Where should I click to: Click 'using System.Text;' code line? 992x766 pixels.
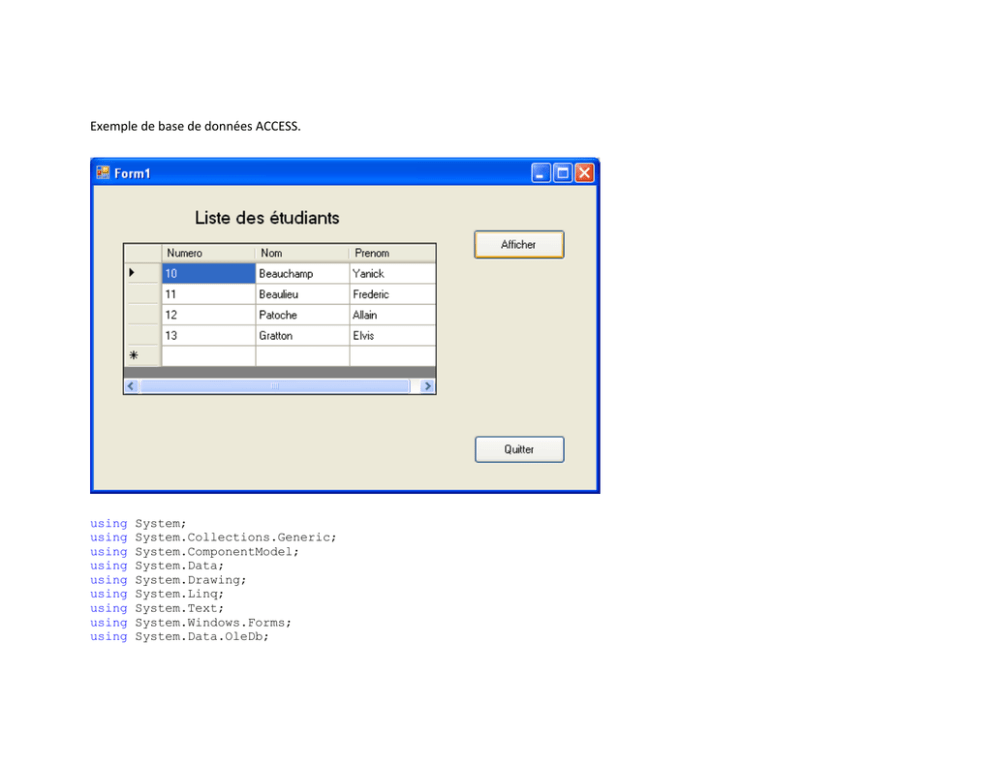(x=157, y=608)
